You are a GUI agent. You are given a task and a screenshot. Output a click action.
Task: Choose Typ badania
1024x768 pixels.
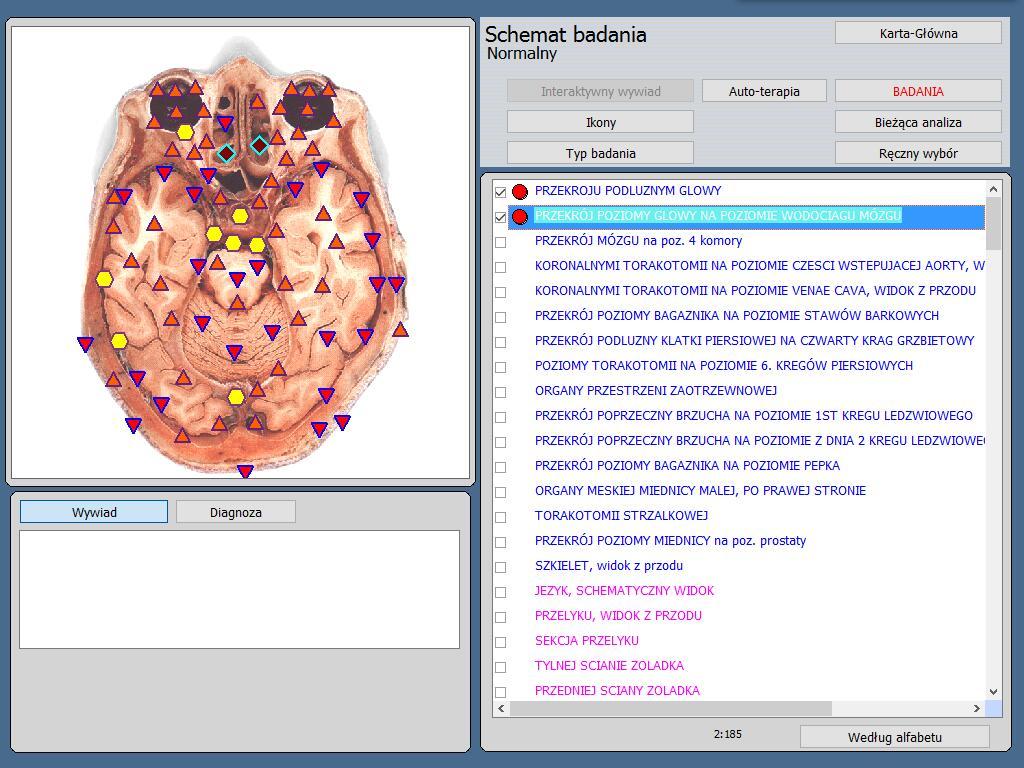tap(600, 153)
